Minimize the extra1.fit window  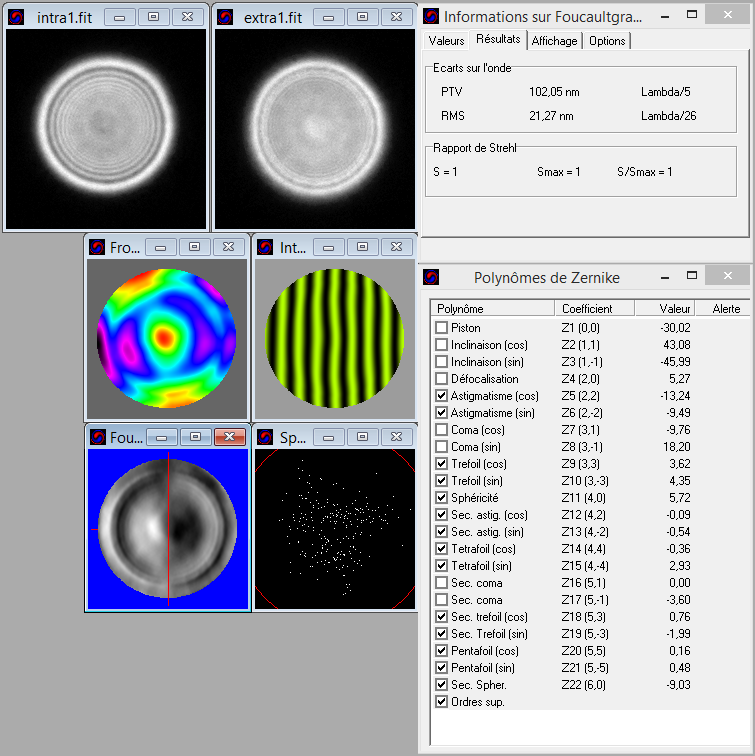[x=329, y=17]
